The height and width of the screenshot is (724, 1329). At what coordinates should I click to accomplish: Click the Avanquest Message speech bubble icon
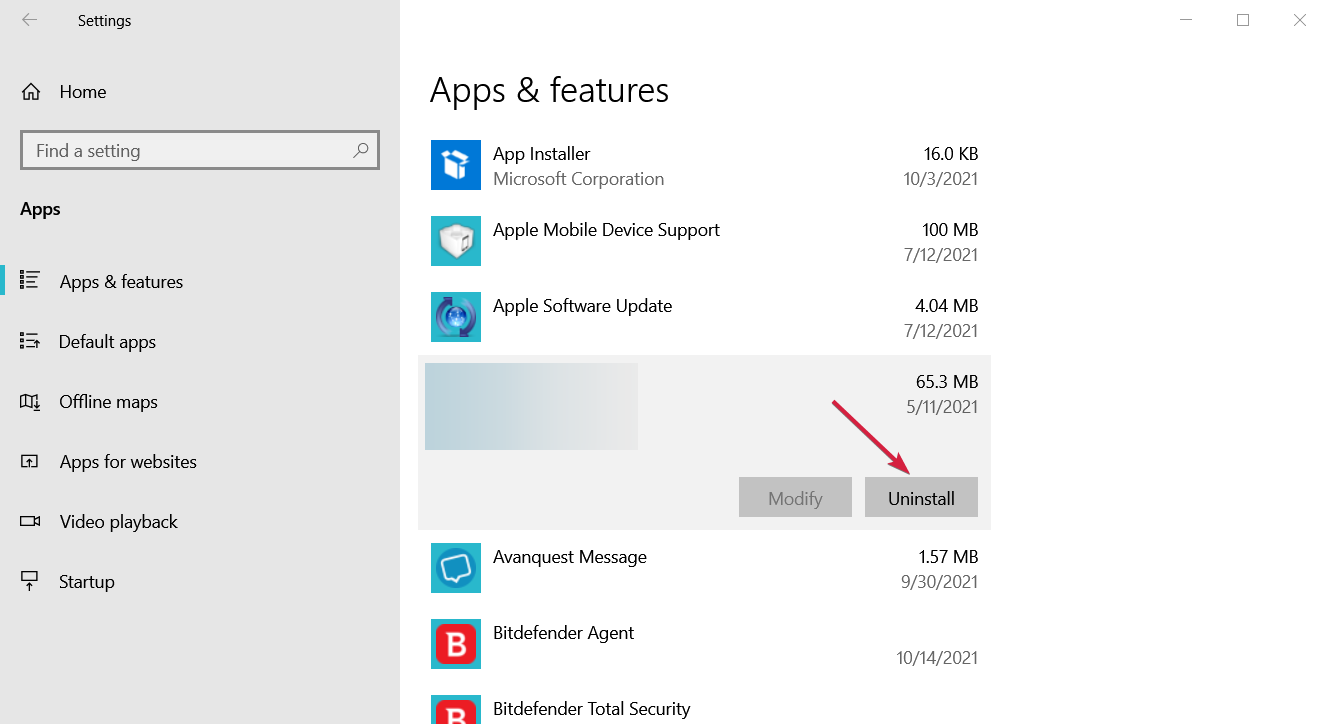pyautogui.click(x=456, y=568)
